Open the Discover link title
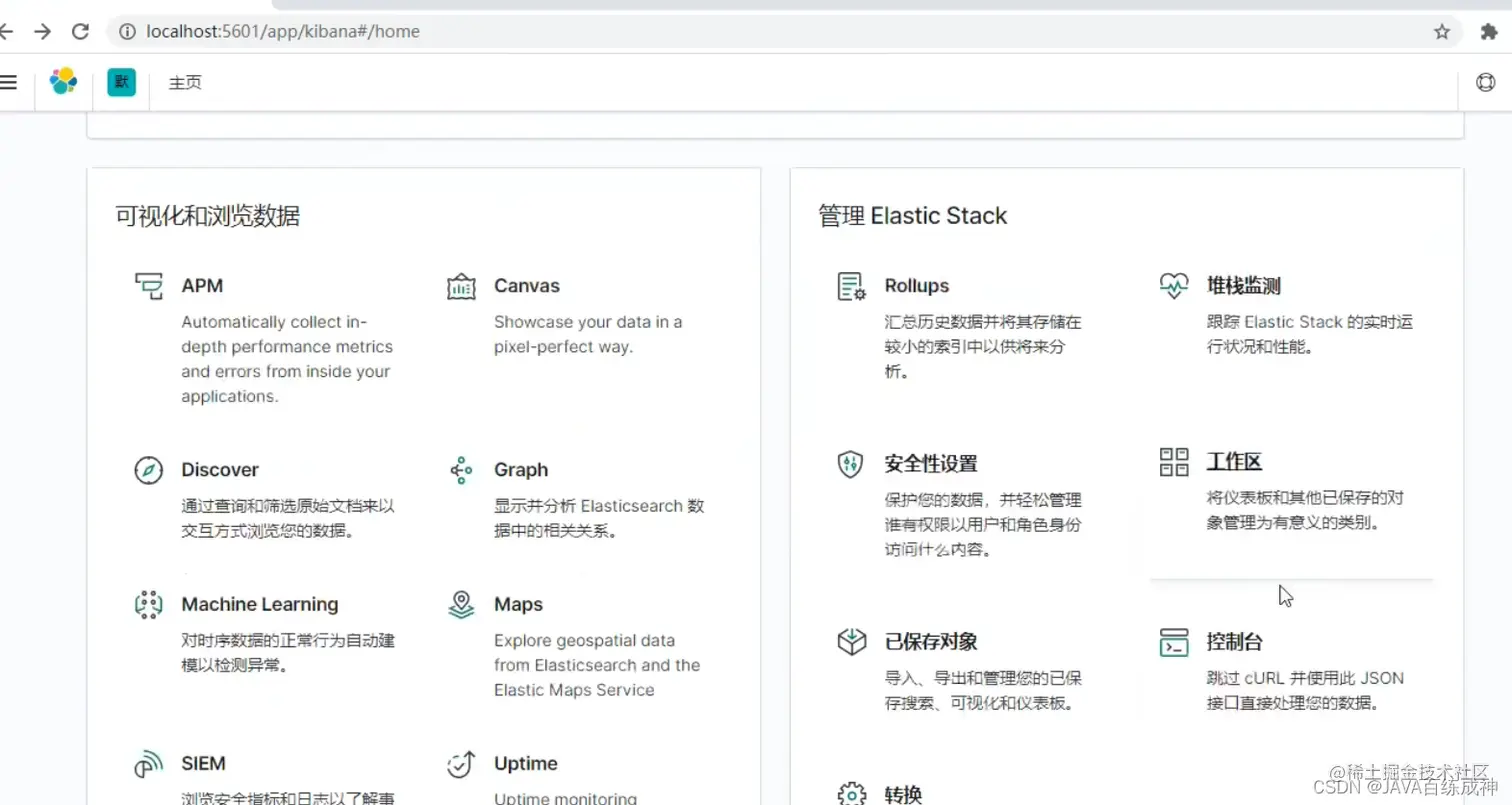 (220, 470)
